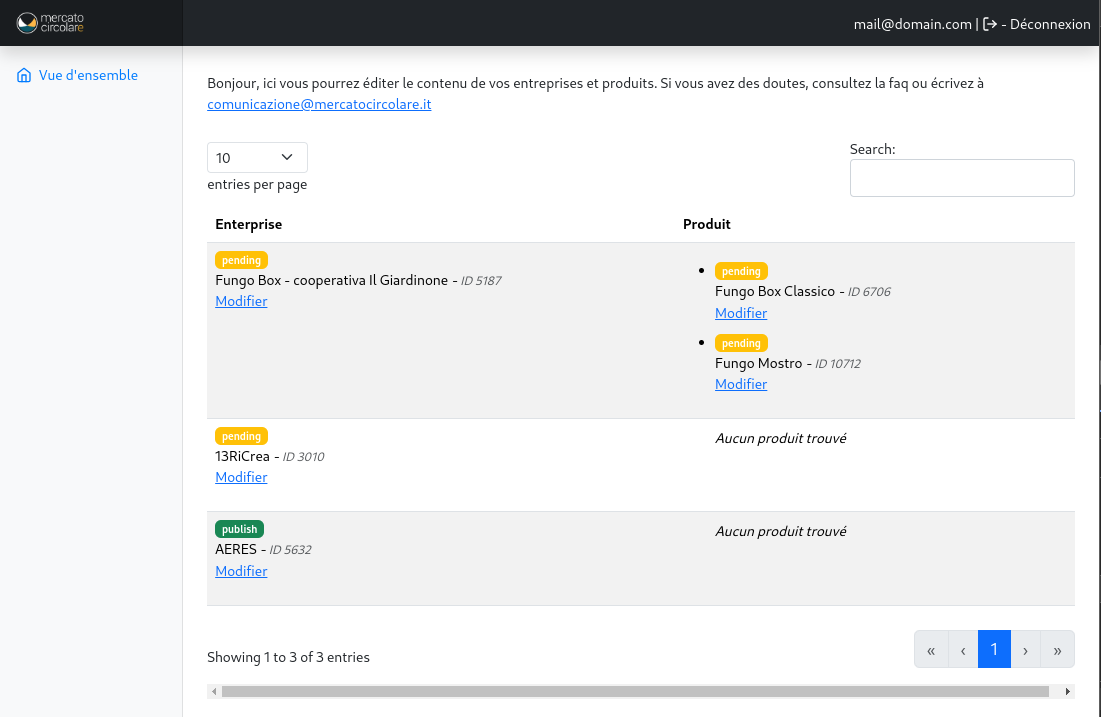Click the product name 'Fungo Box Classico'
Screen dimensions: 1101x717
[x=775, y=291]
